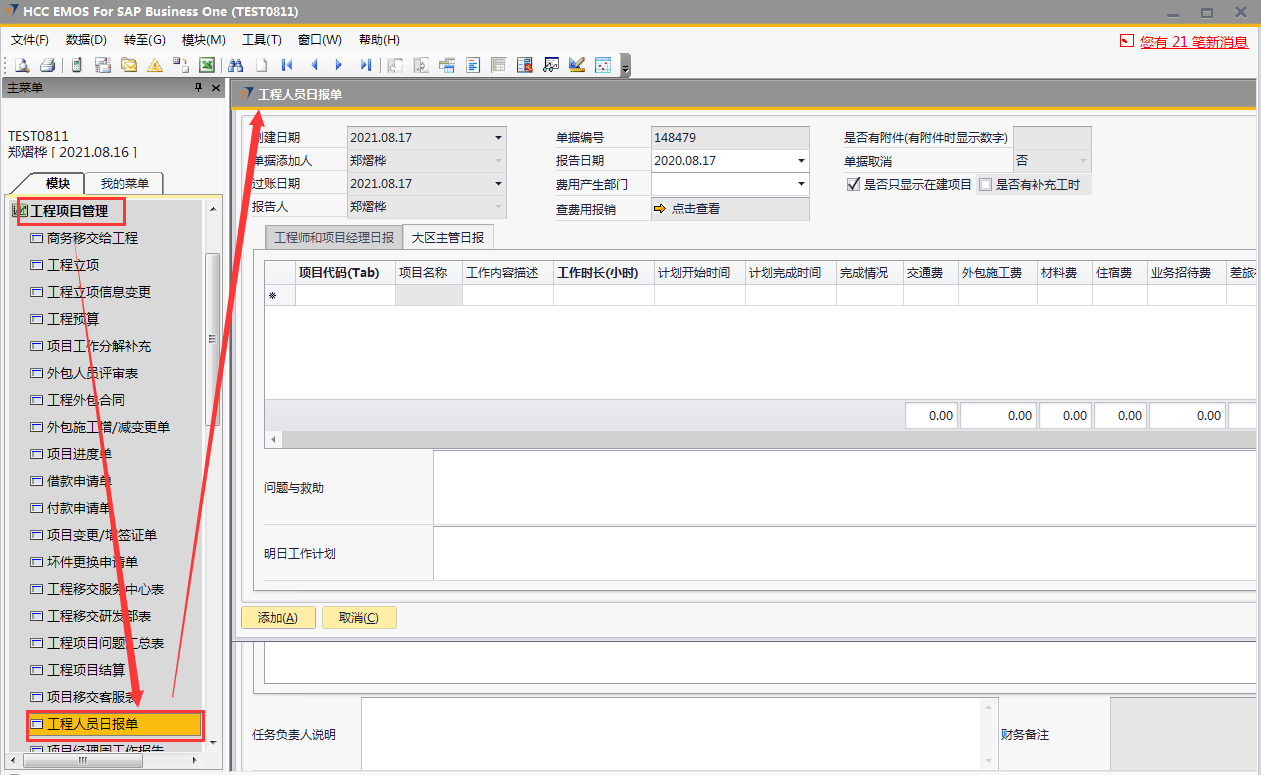Select 工程预算 in the module tree
Image resolution: width=1261 pixels, height=775 pixels.
(x=73, y=319)
